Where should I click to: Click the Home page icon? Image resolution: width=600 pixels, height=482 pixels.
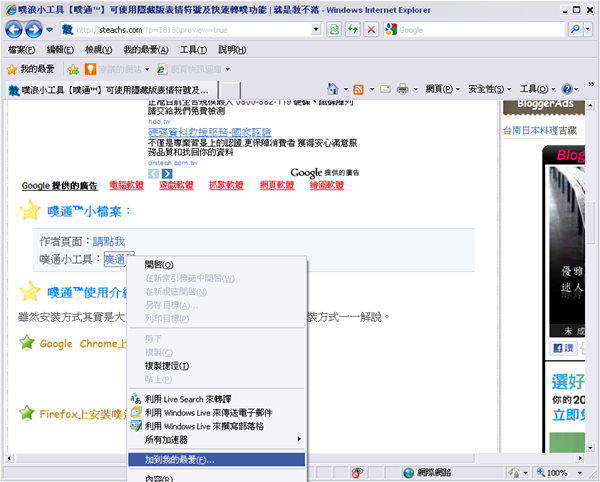coord(331,89)
